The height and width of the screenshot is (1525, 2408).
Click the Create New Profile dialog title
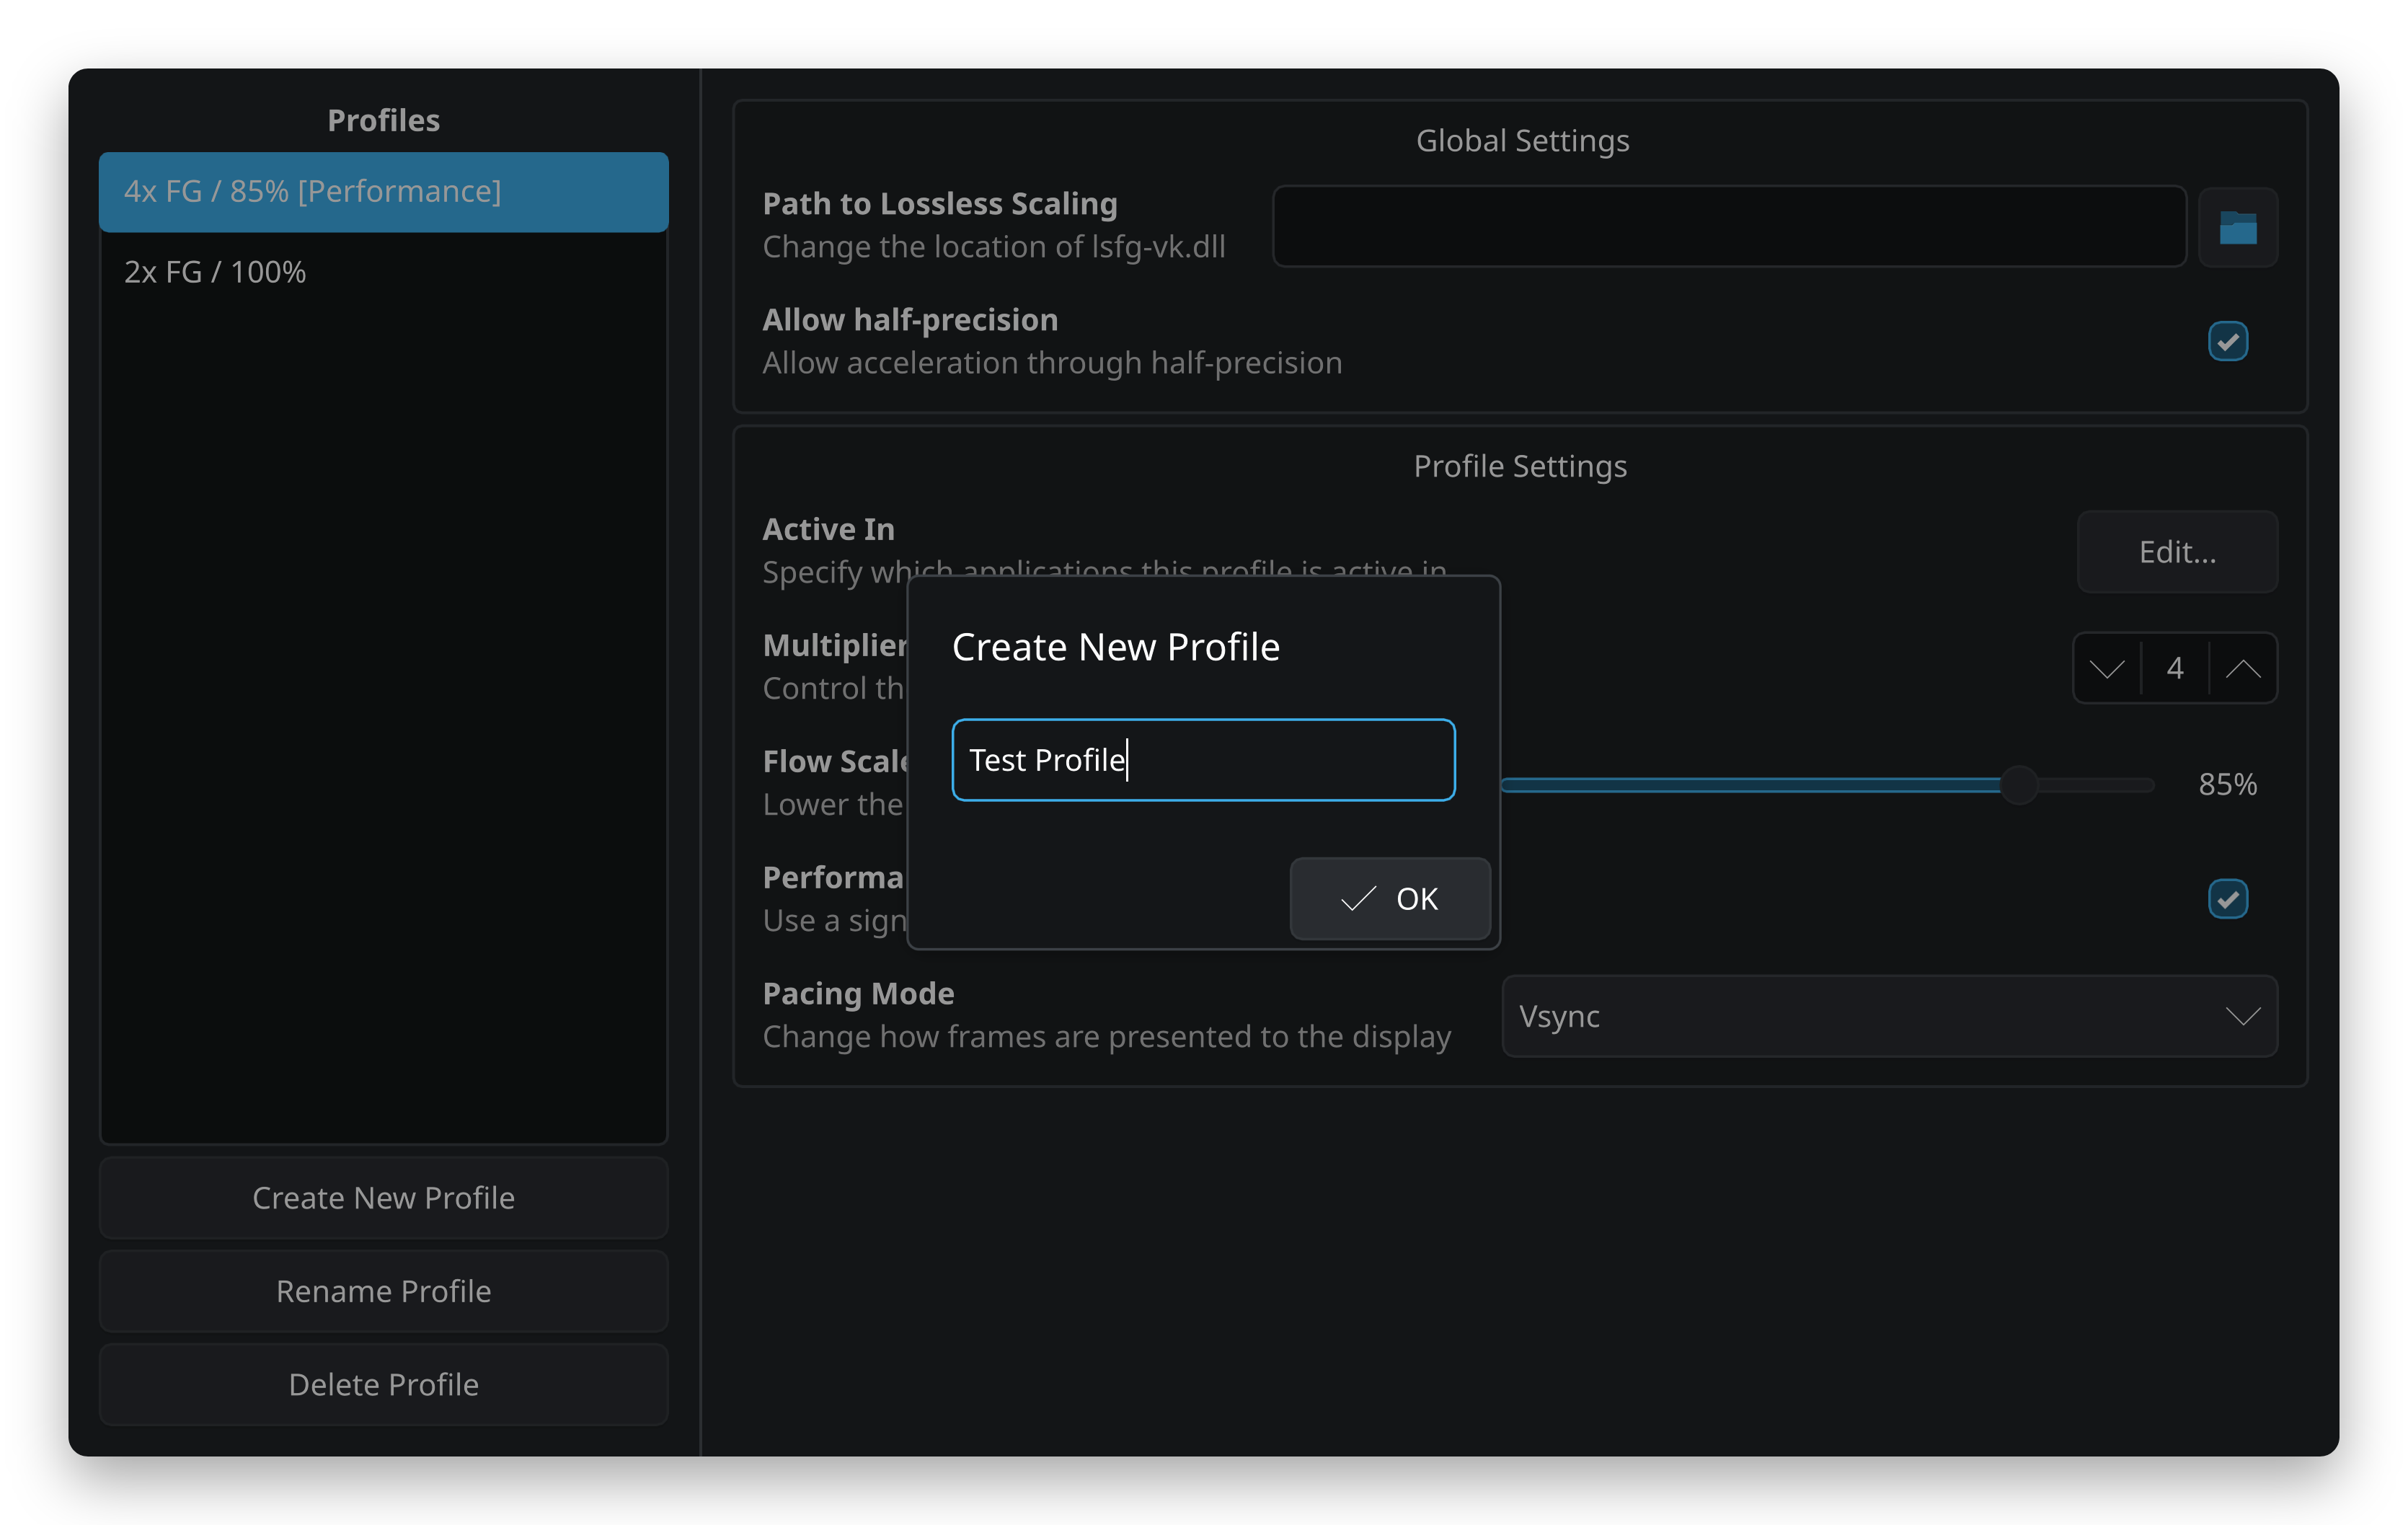pos(1115,647)
